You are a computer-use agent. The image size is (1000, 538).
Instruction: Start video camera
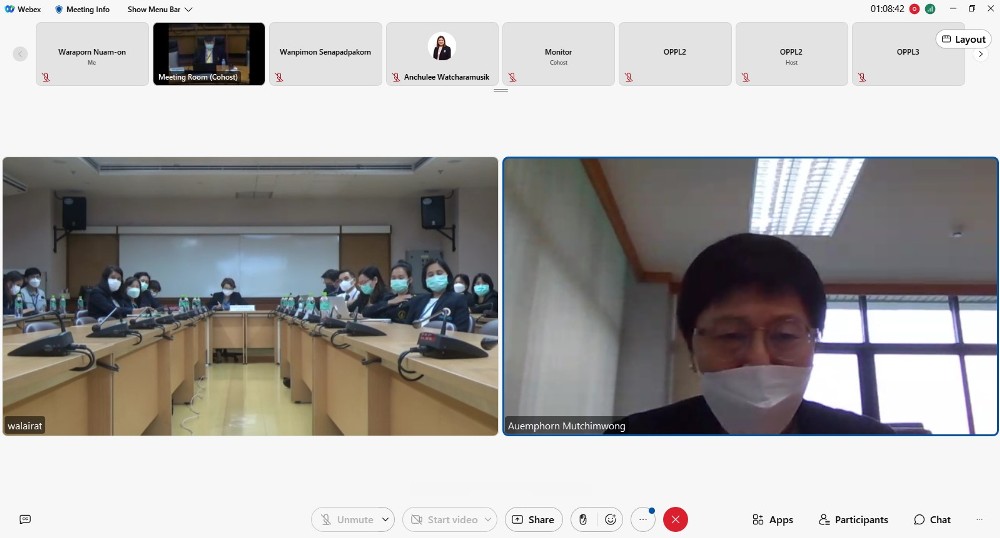pos(443,520)
